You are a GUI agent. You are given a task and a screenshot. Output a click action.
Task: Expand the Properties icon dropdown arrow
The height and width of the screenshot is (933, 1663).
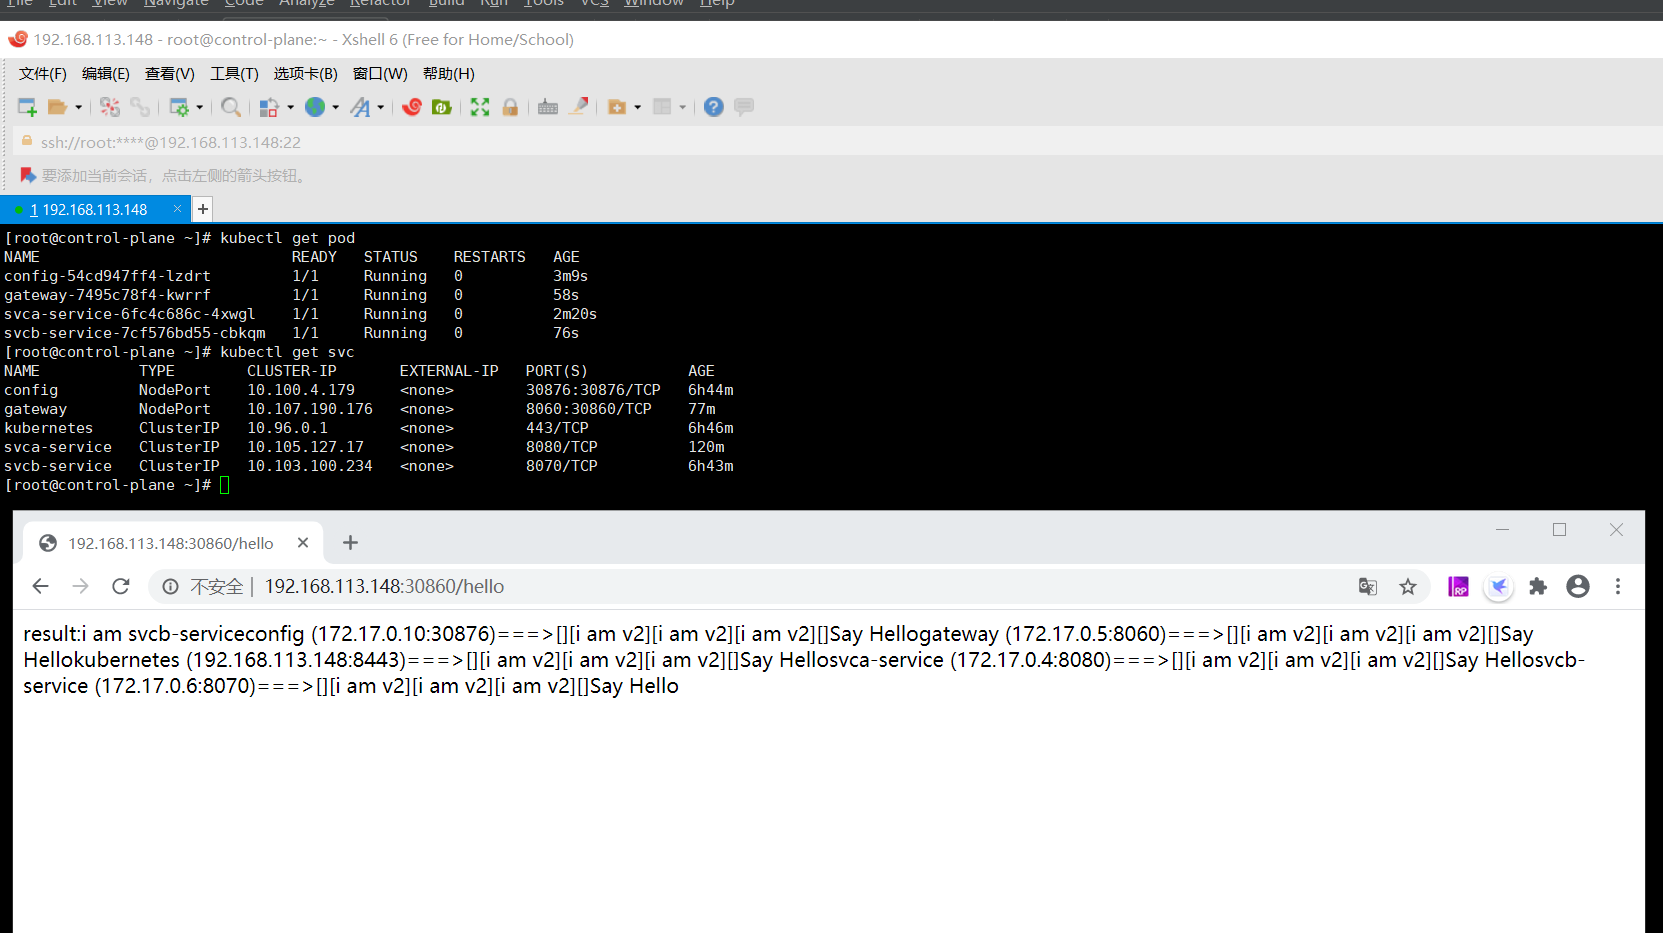tap(200, 107)
